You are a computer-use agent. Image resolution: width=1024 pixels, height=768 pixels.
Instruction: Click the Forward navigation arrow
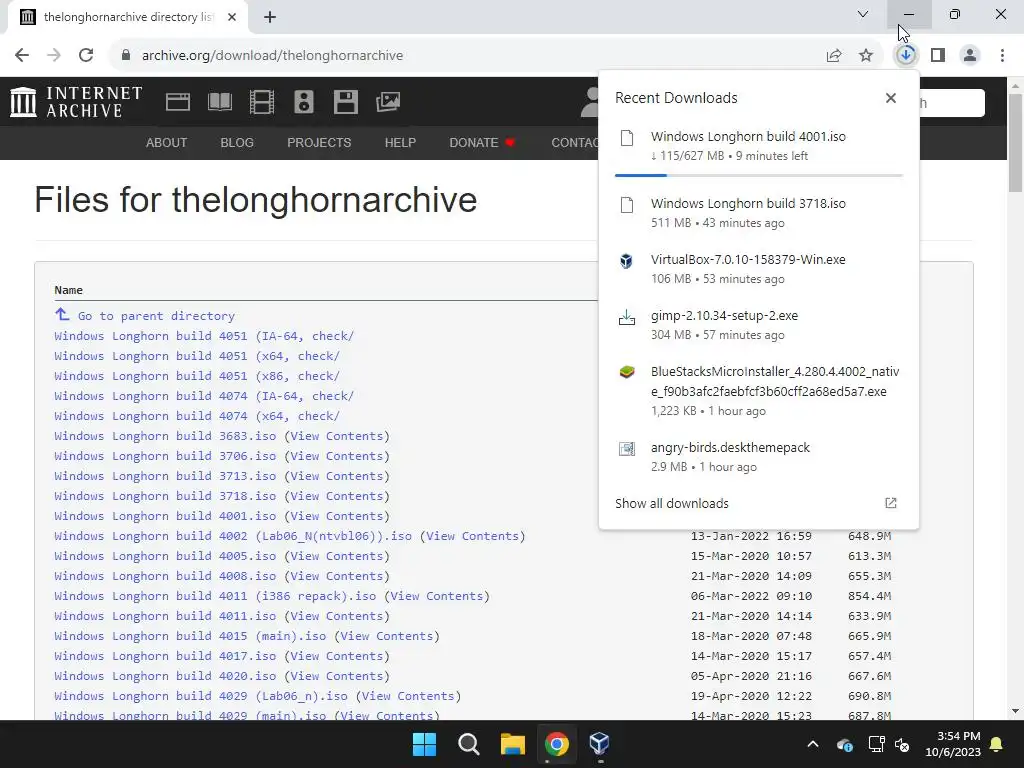click(54, 56)
